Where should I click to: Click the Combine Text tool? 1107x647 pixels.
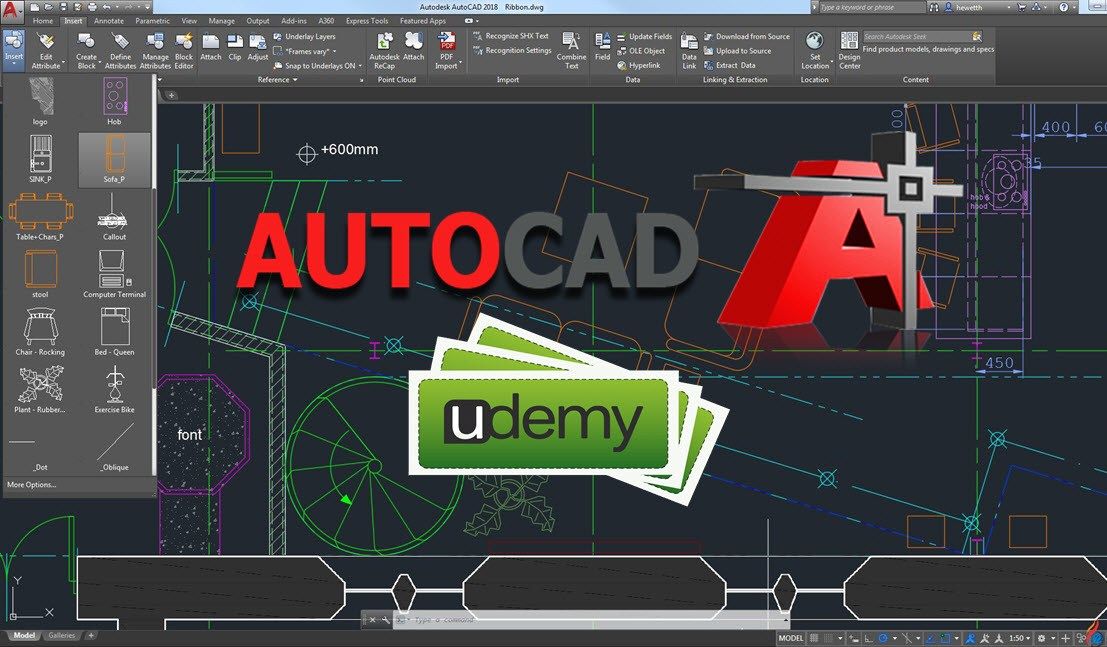571,51
